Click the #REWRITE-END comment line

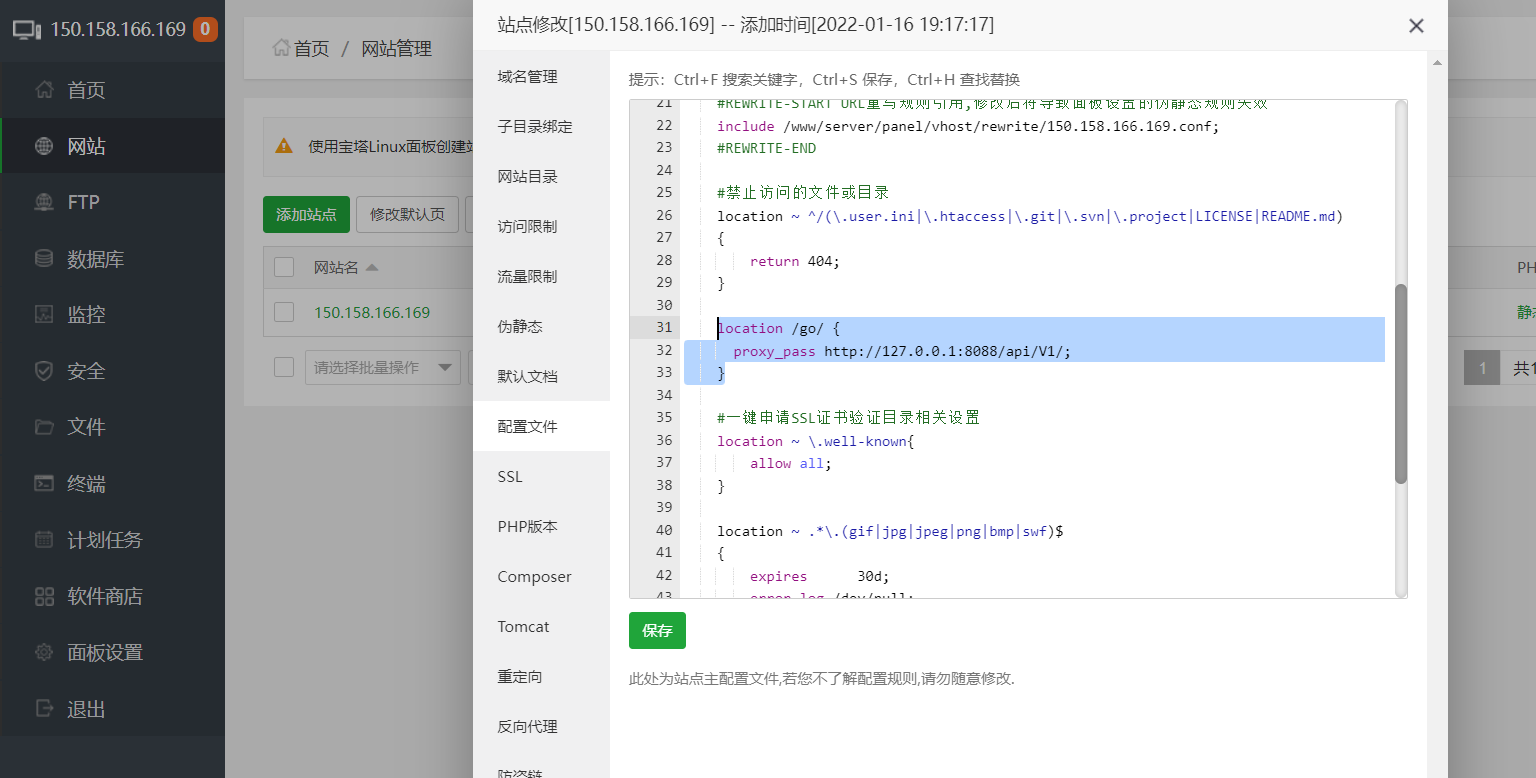tap(766, 148)
